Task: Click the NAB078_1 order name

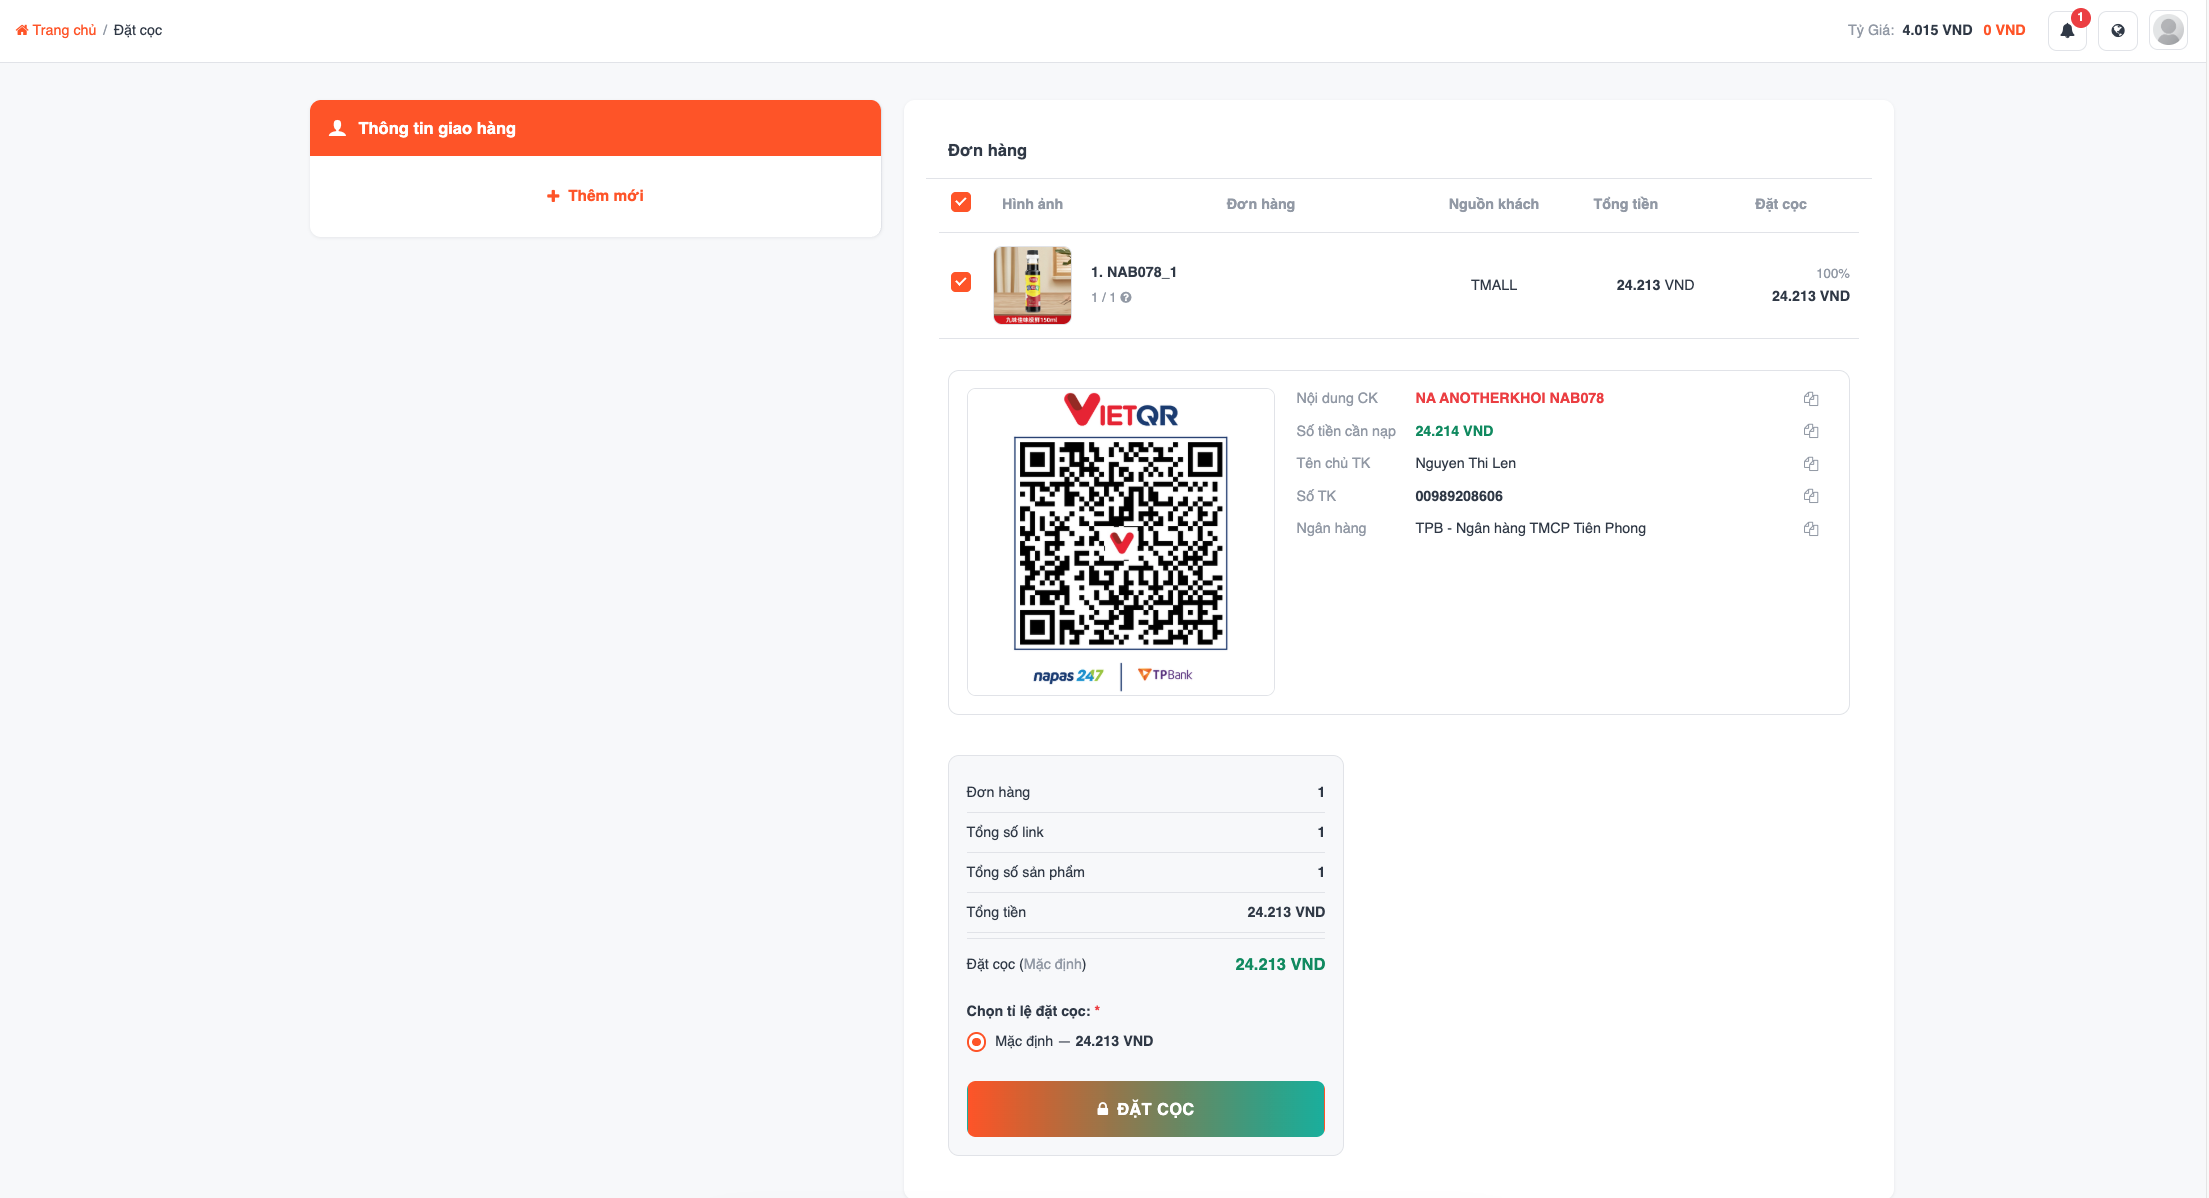Action: click(1133, 272)
